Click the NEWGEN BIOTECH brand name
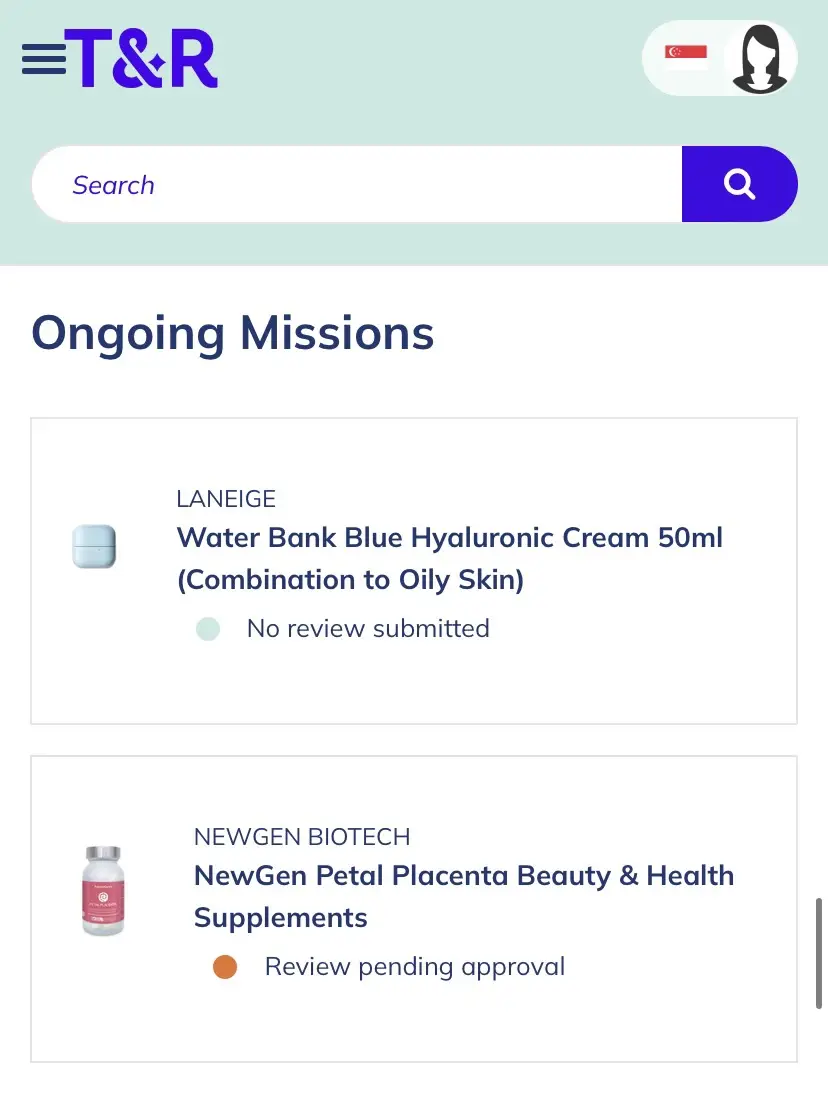This screenshot has width=828, height=1095. pyautogui.click(x=302, y=837)
